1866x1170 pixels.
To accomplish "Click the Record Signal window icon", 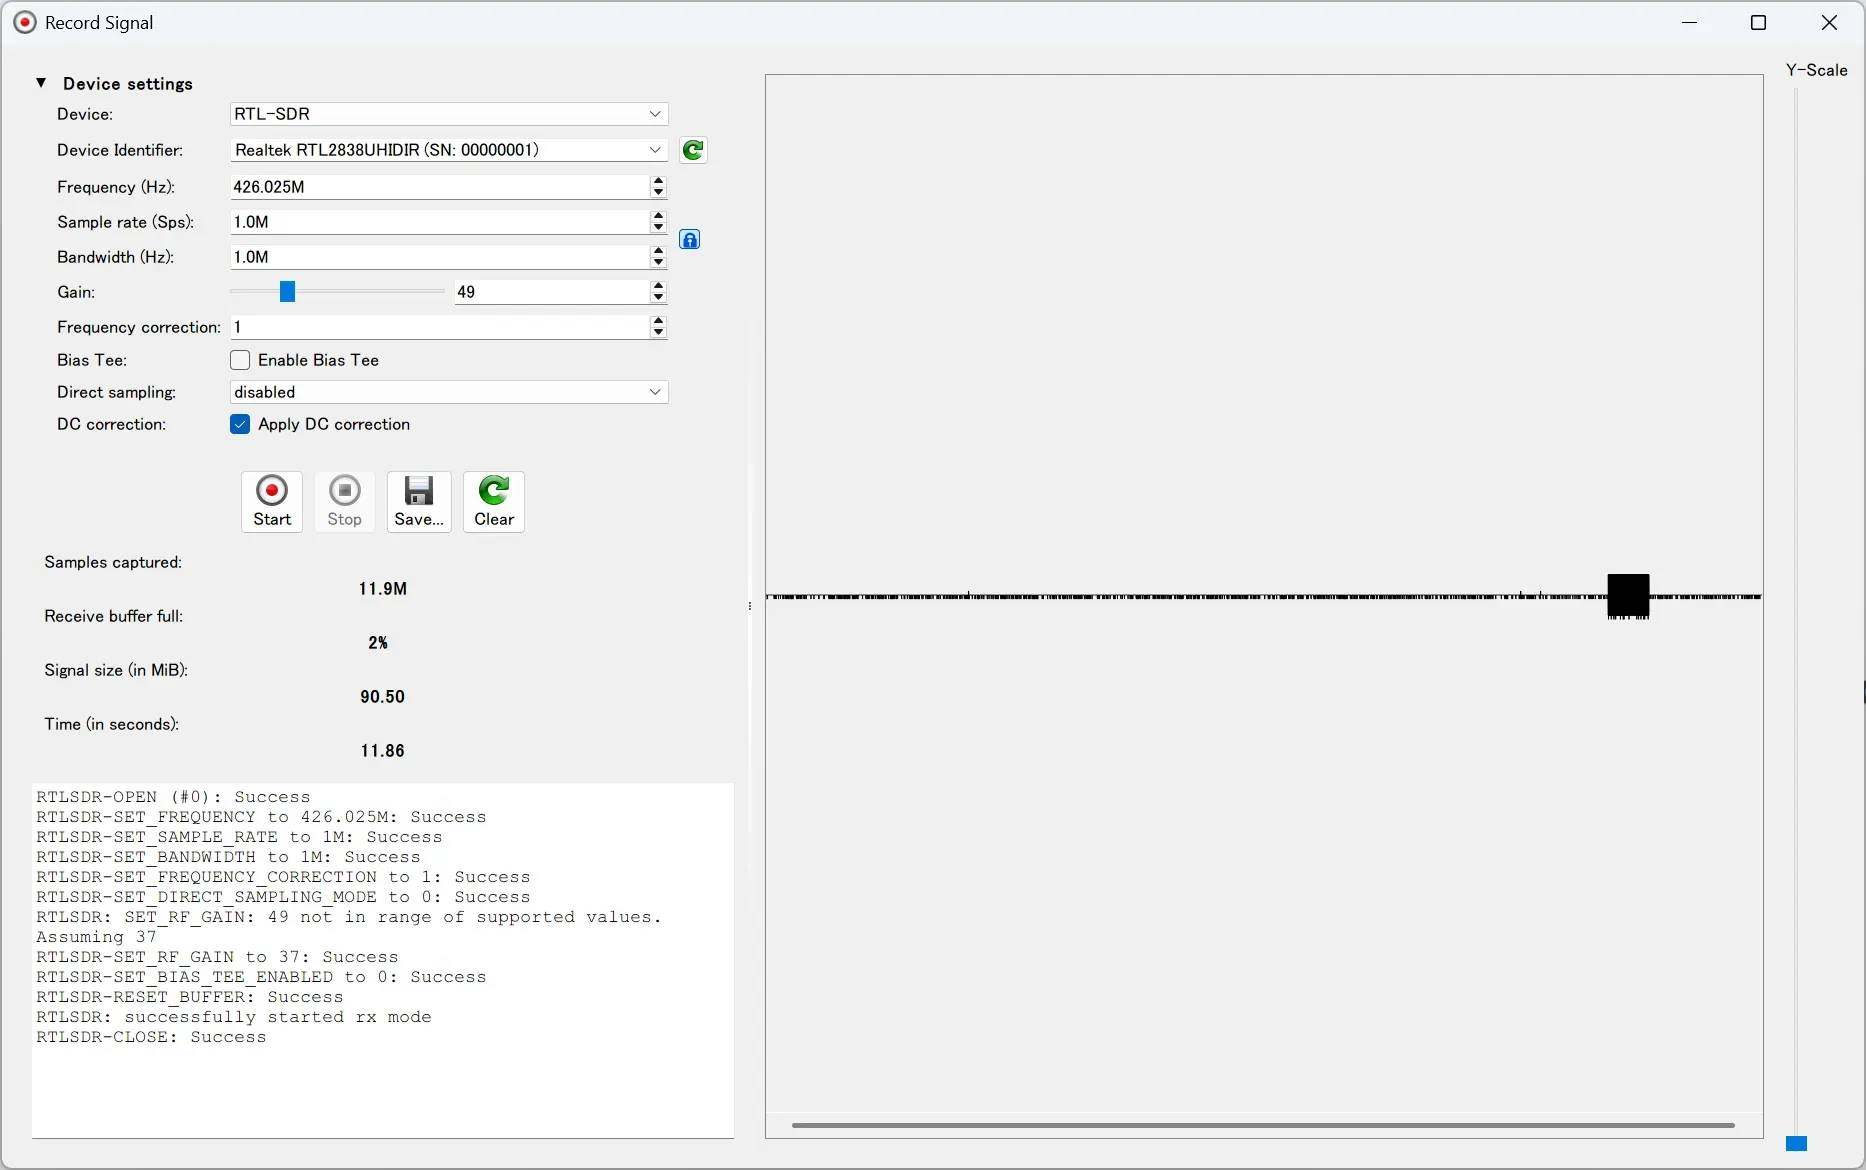I will [24, 22].
